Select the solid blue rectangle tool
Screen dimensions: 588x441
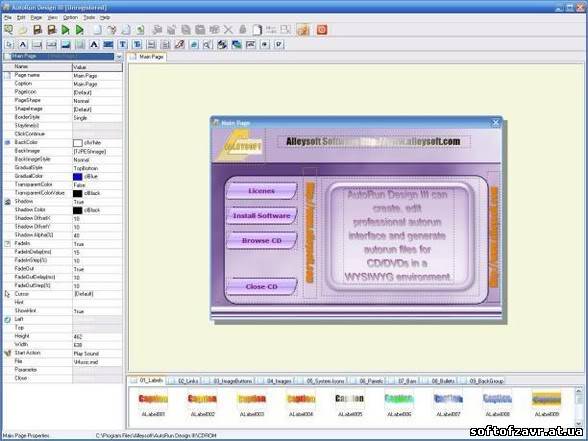108,45
